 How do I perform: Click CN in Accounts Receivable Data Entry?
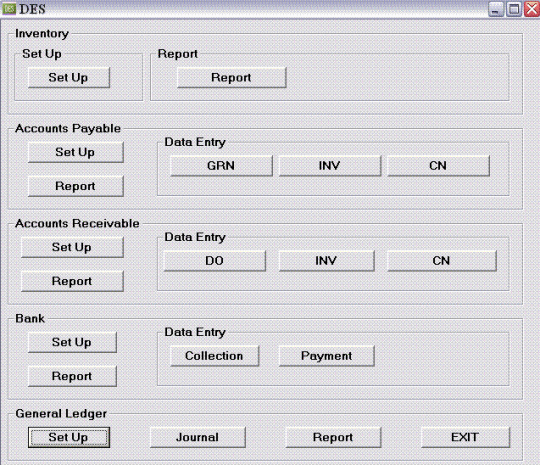pos(442,261)
